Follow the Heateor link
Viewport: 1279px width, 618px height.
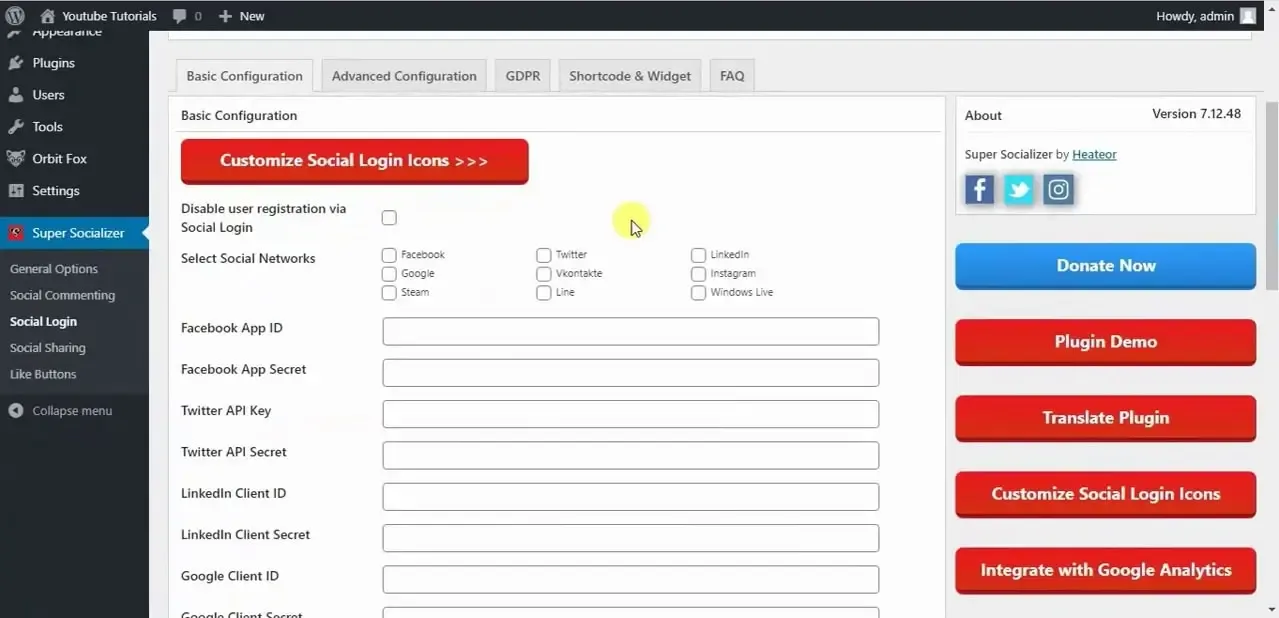coord(1094,155)
